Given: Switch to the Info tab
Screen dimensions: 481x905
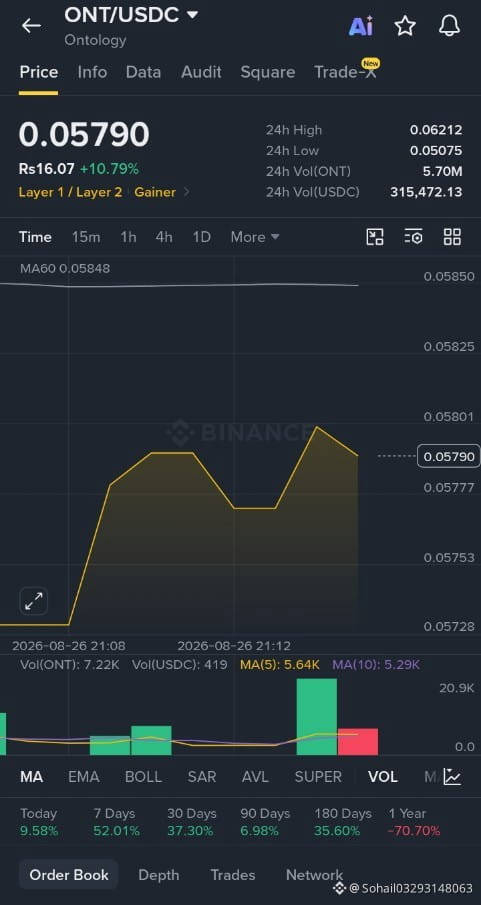Looking at the screenshot, I should tap(92, 72).
